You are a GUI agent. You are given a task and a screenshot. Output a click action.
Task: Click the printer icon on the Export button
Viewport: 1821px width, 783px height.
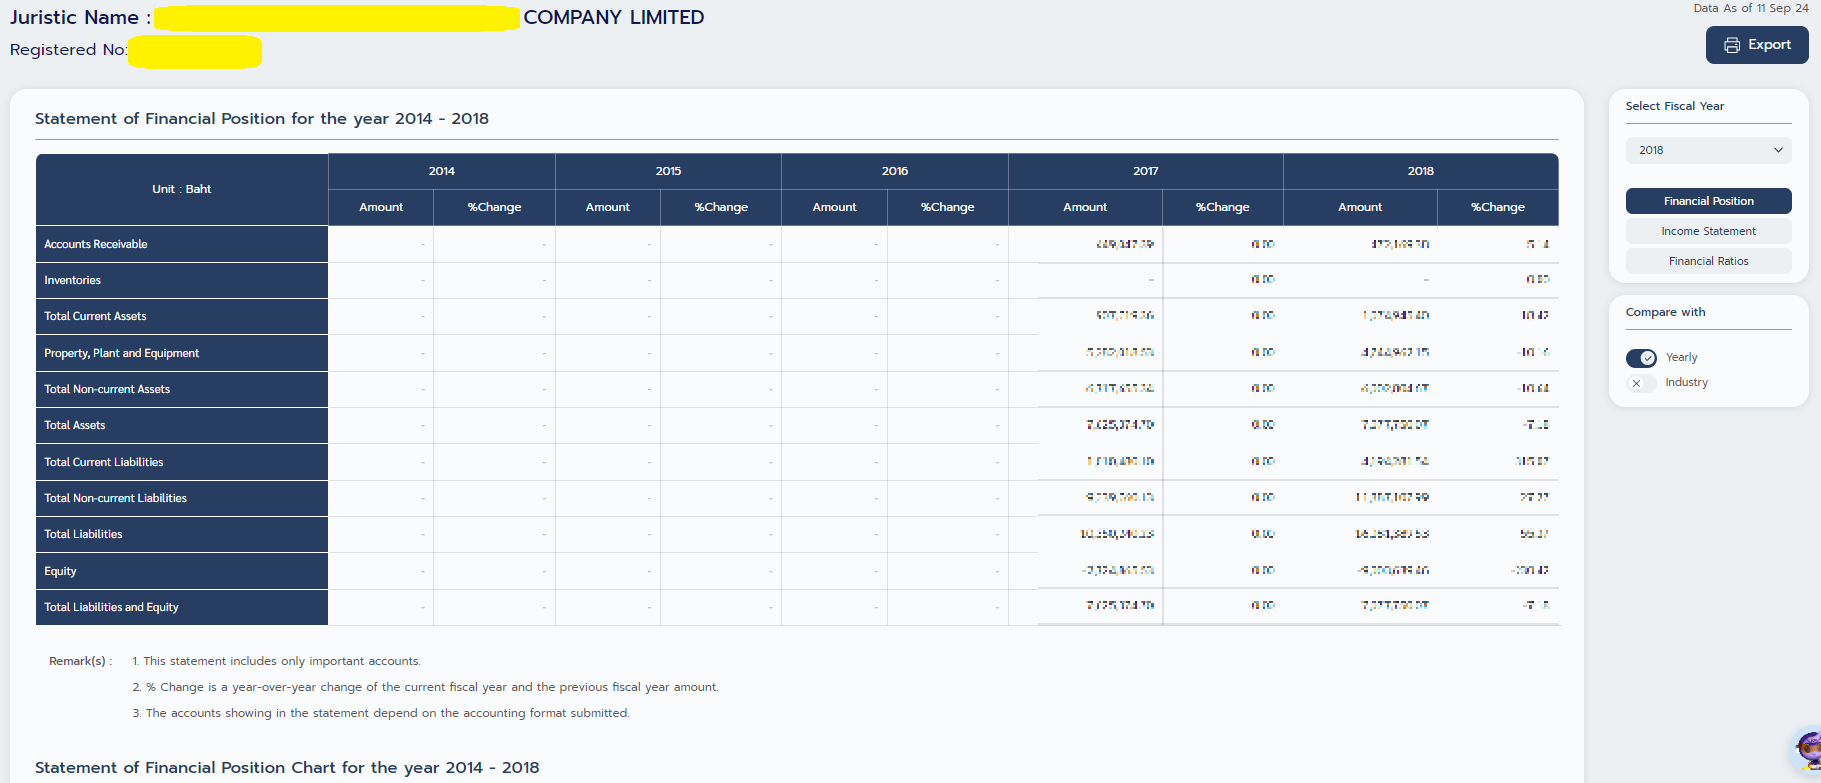click(x=1732, y=45)
